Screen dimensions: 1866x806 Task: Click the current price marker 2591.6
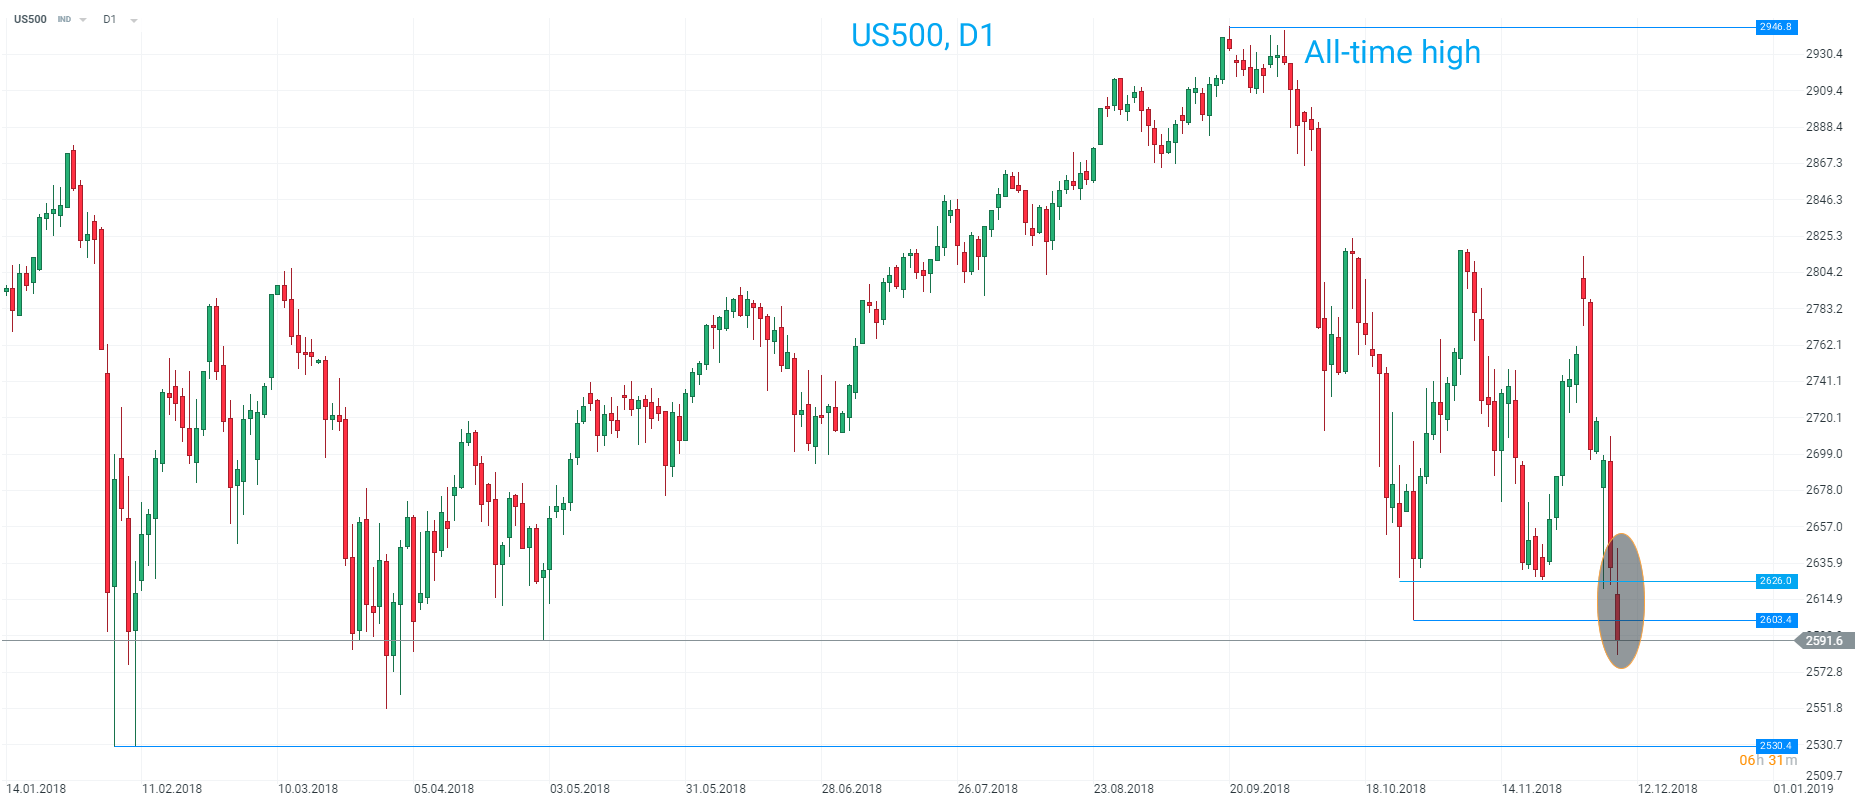tap(1824, 641)
